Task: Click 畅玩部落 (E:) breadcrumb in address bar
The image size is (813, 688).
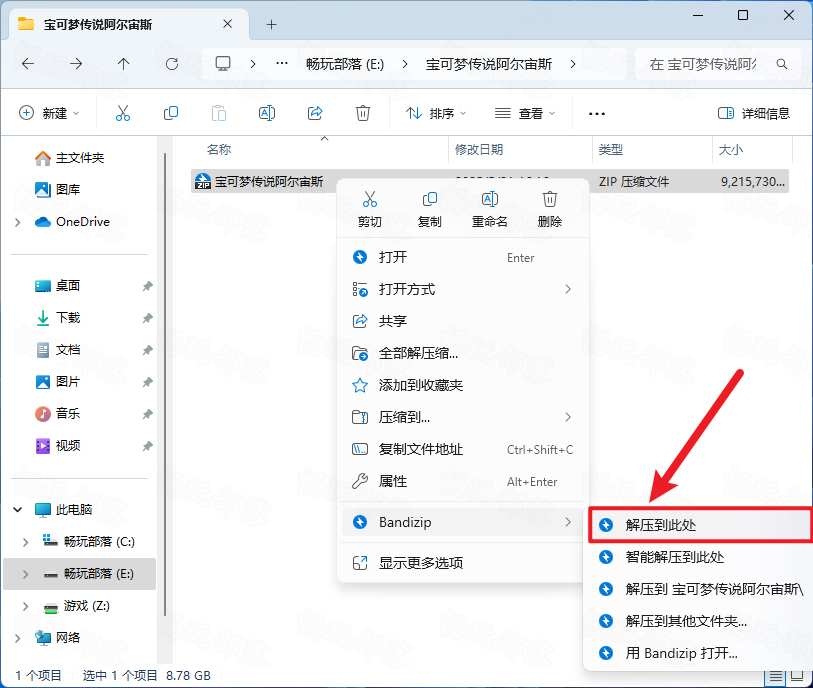Action: point(345,64)
